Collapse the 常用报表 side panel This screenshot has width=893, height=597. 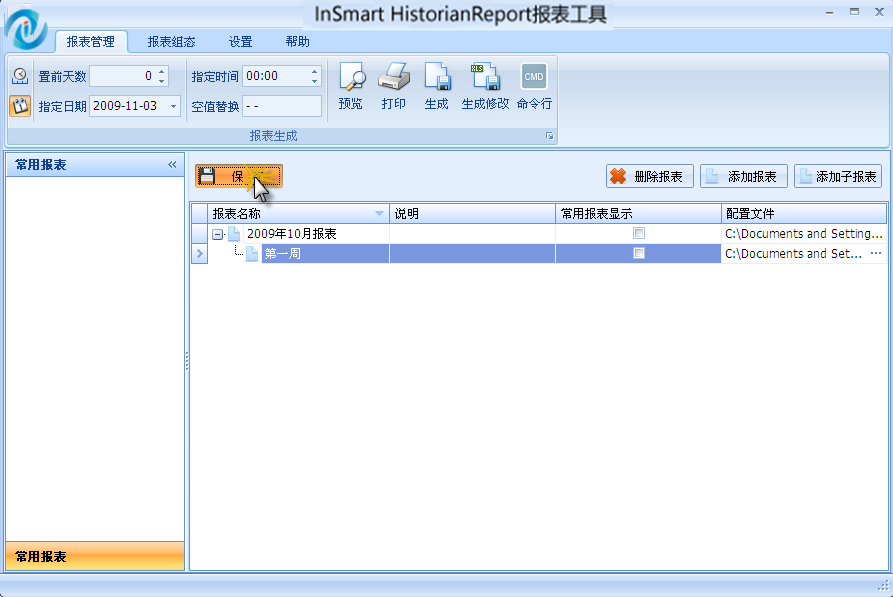pyautogui.click(x=172, y=165)
